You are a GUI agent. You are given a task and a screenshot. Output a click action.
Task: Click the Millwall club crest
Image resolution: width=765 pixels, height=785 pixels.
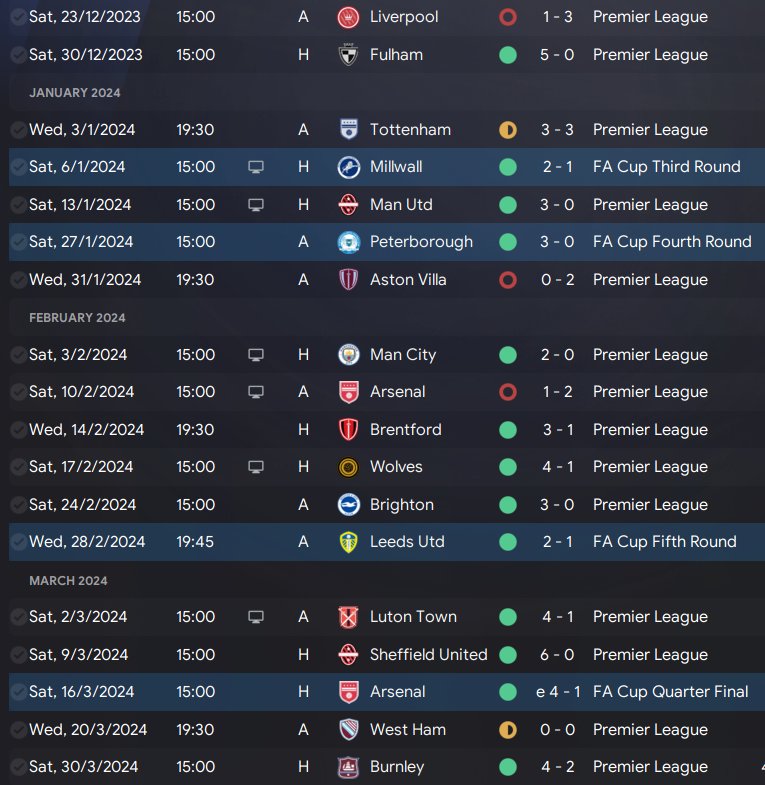click(x=349, y=167)
